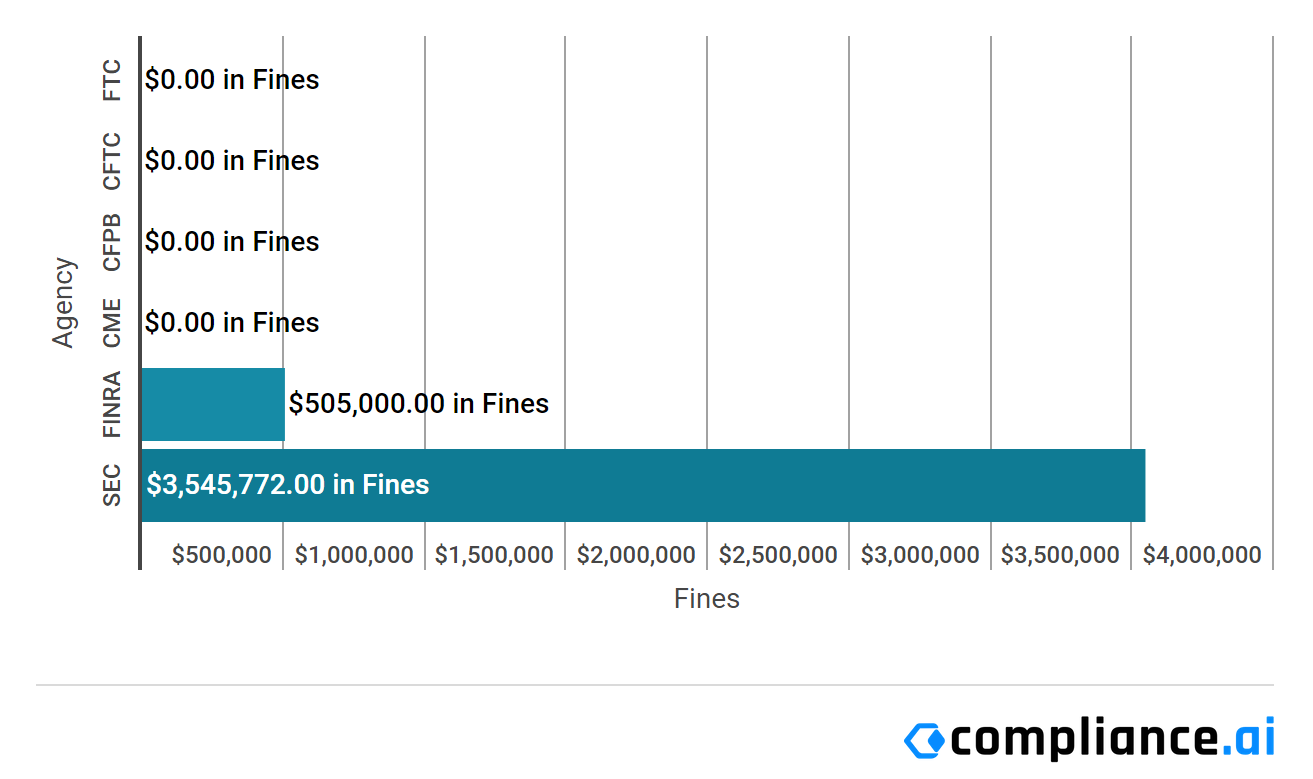Select the FTC agency axis label

112,80
